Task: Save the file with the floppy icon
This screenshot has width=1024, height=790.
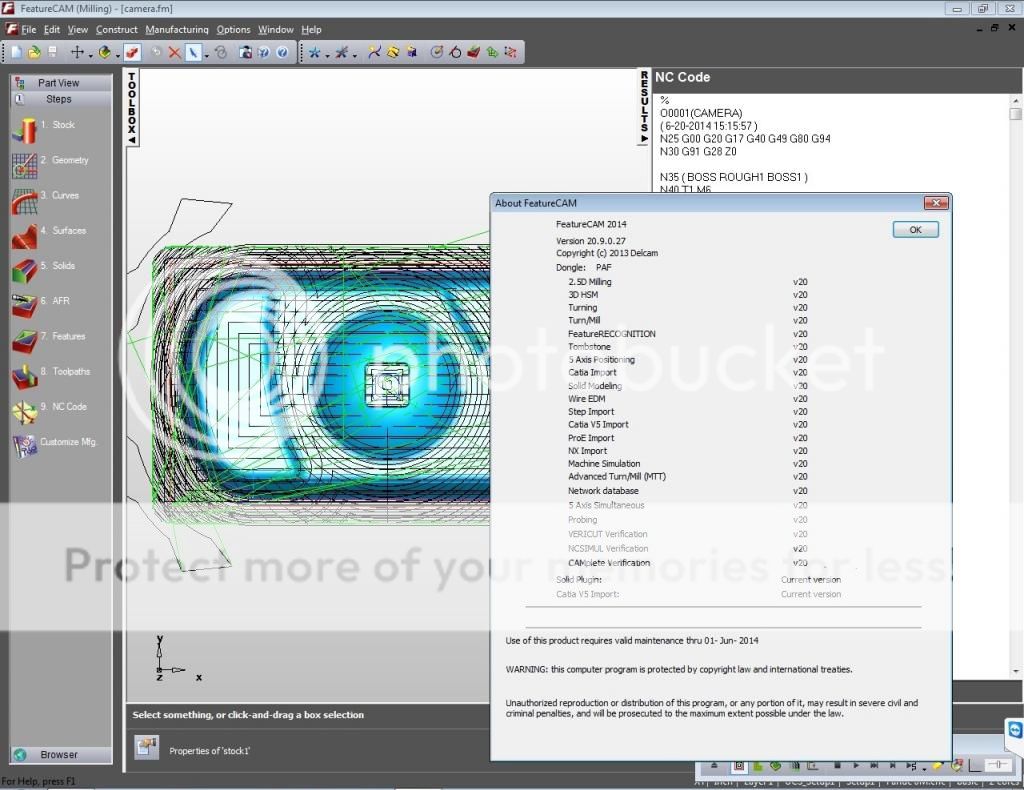Action: [52, 52]
